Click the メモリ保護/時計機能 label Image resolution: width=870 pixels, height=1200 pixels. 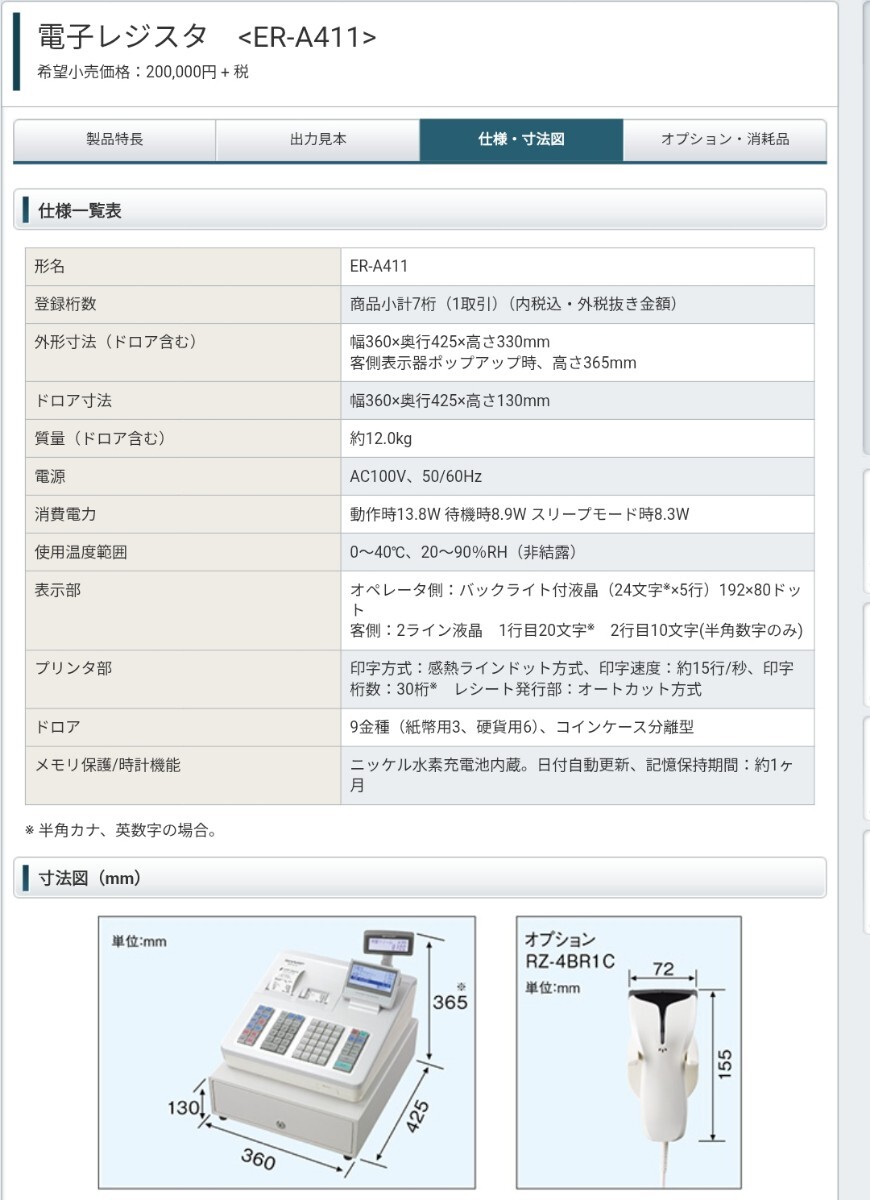107,765
